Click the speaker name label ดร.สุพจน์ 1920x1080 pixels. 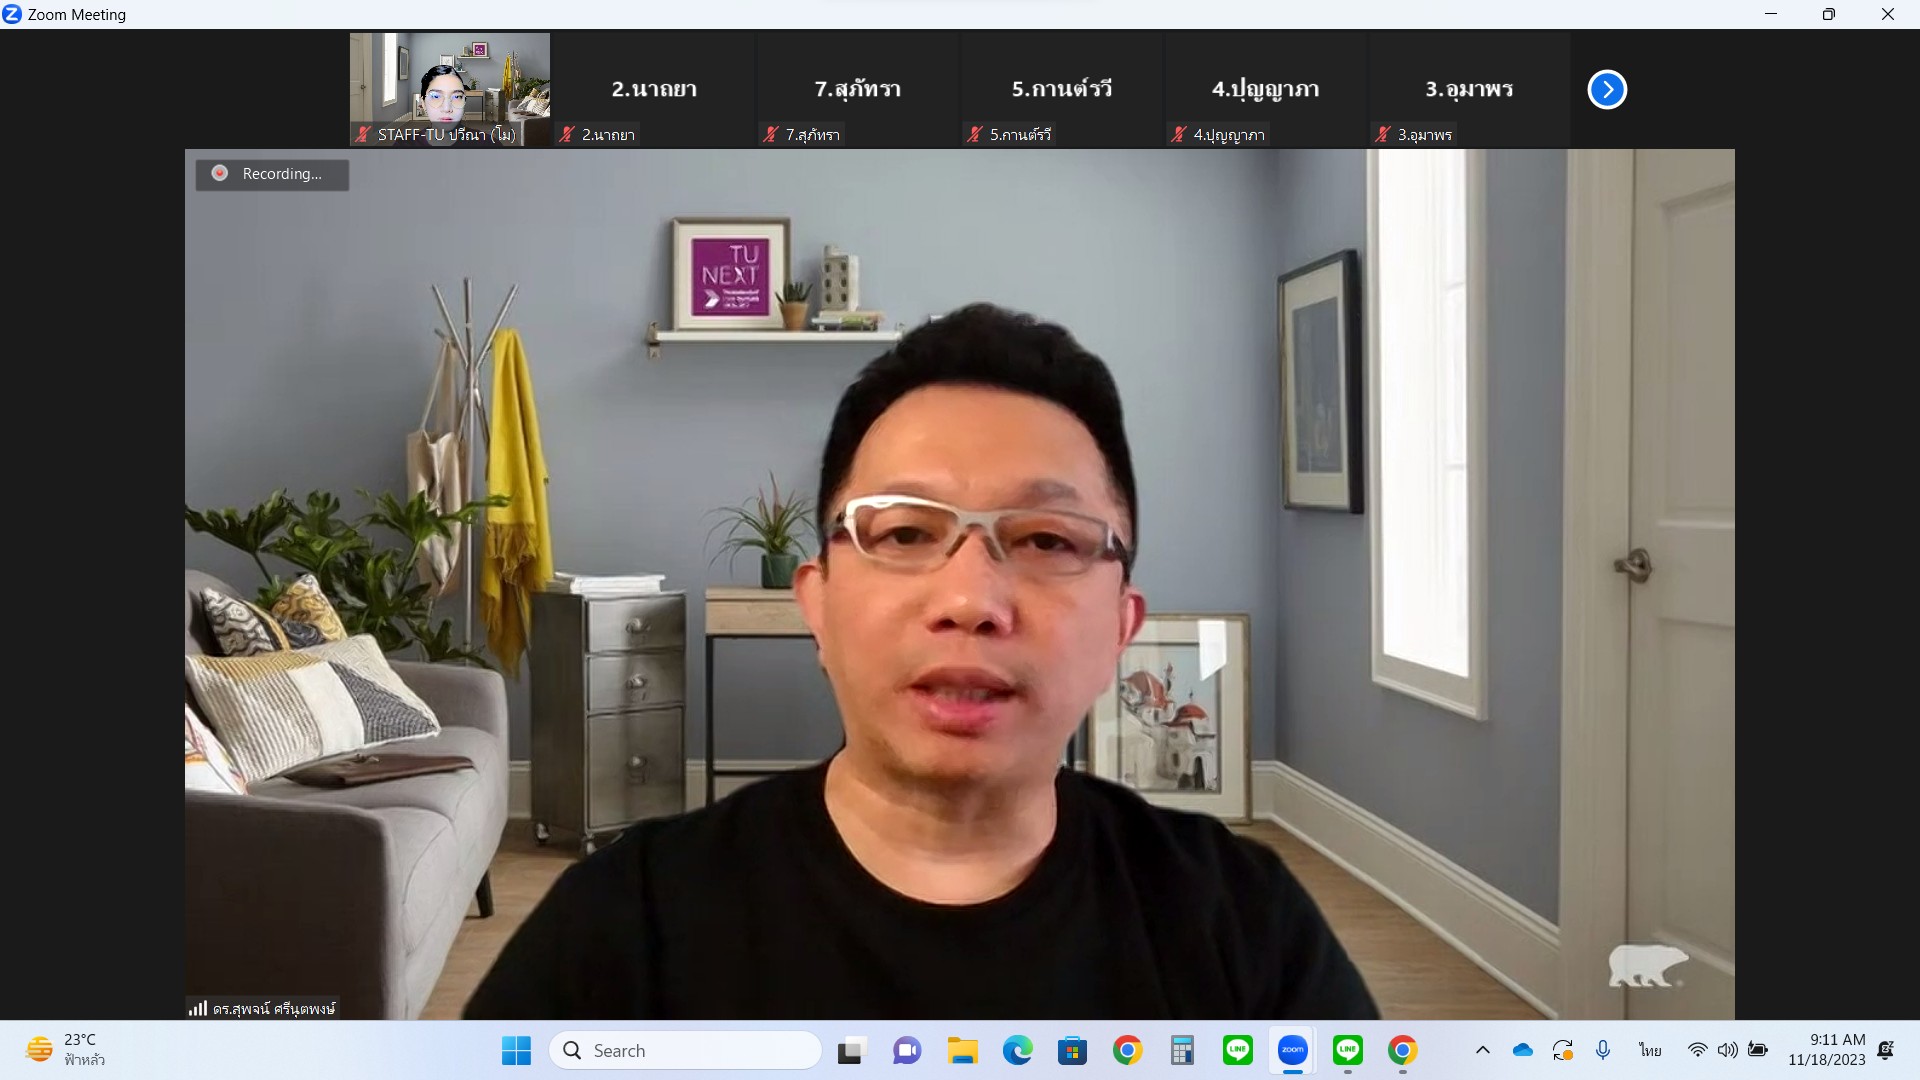(274, 1009)
